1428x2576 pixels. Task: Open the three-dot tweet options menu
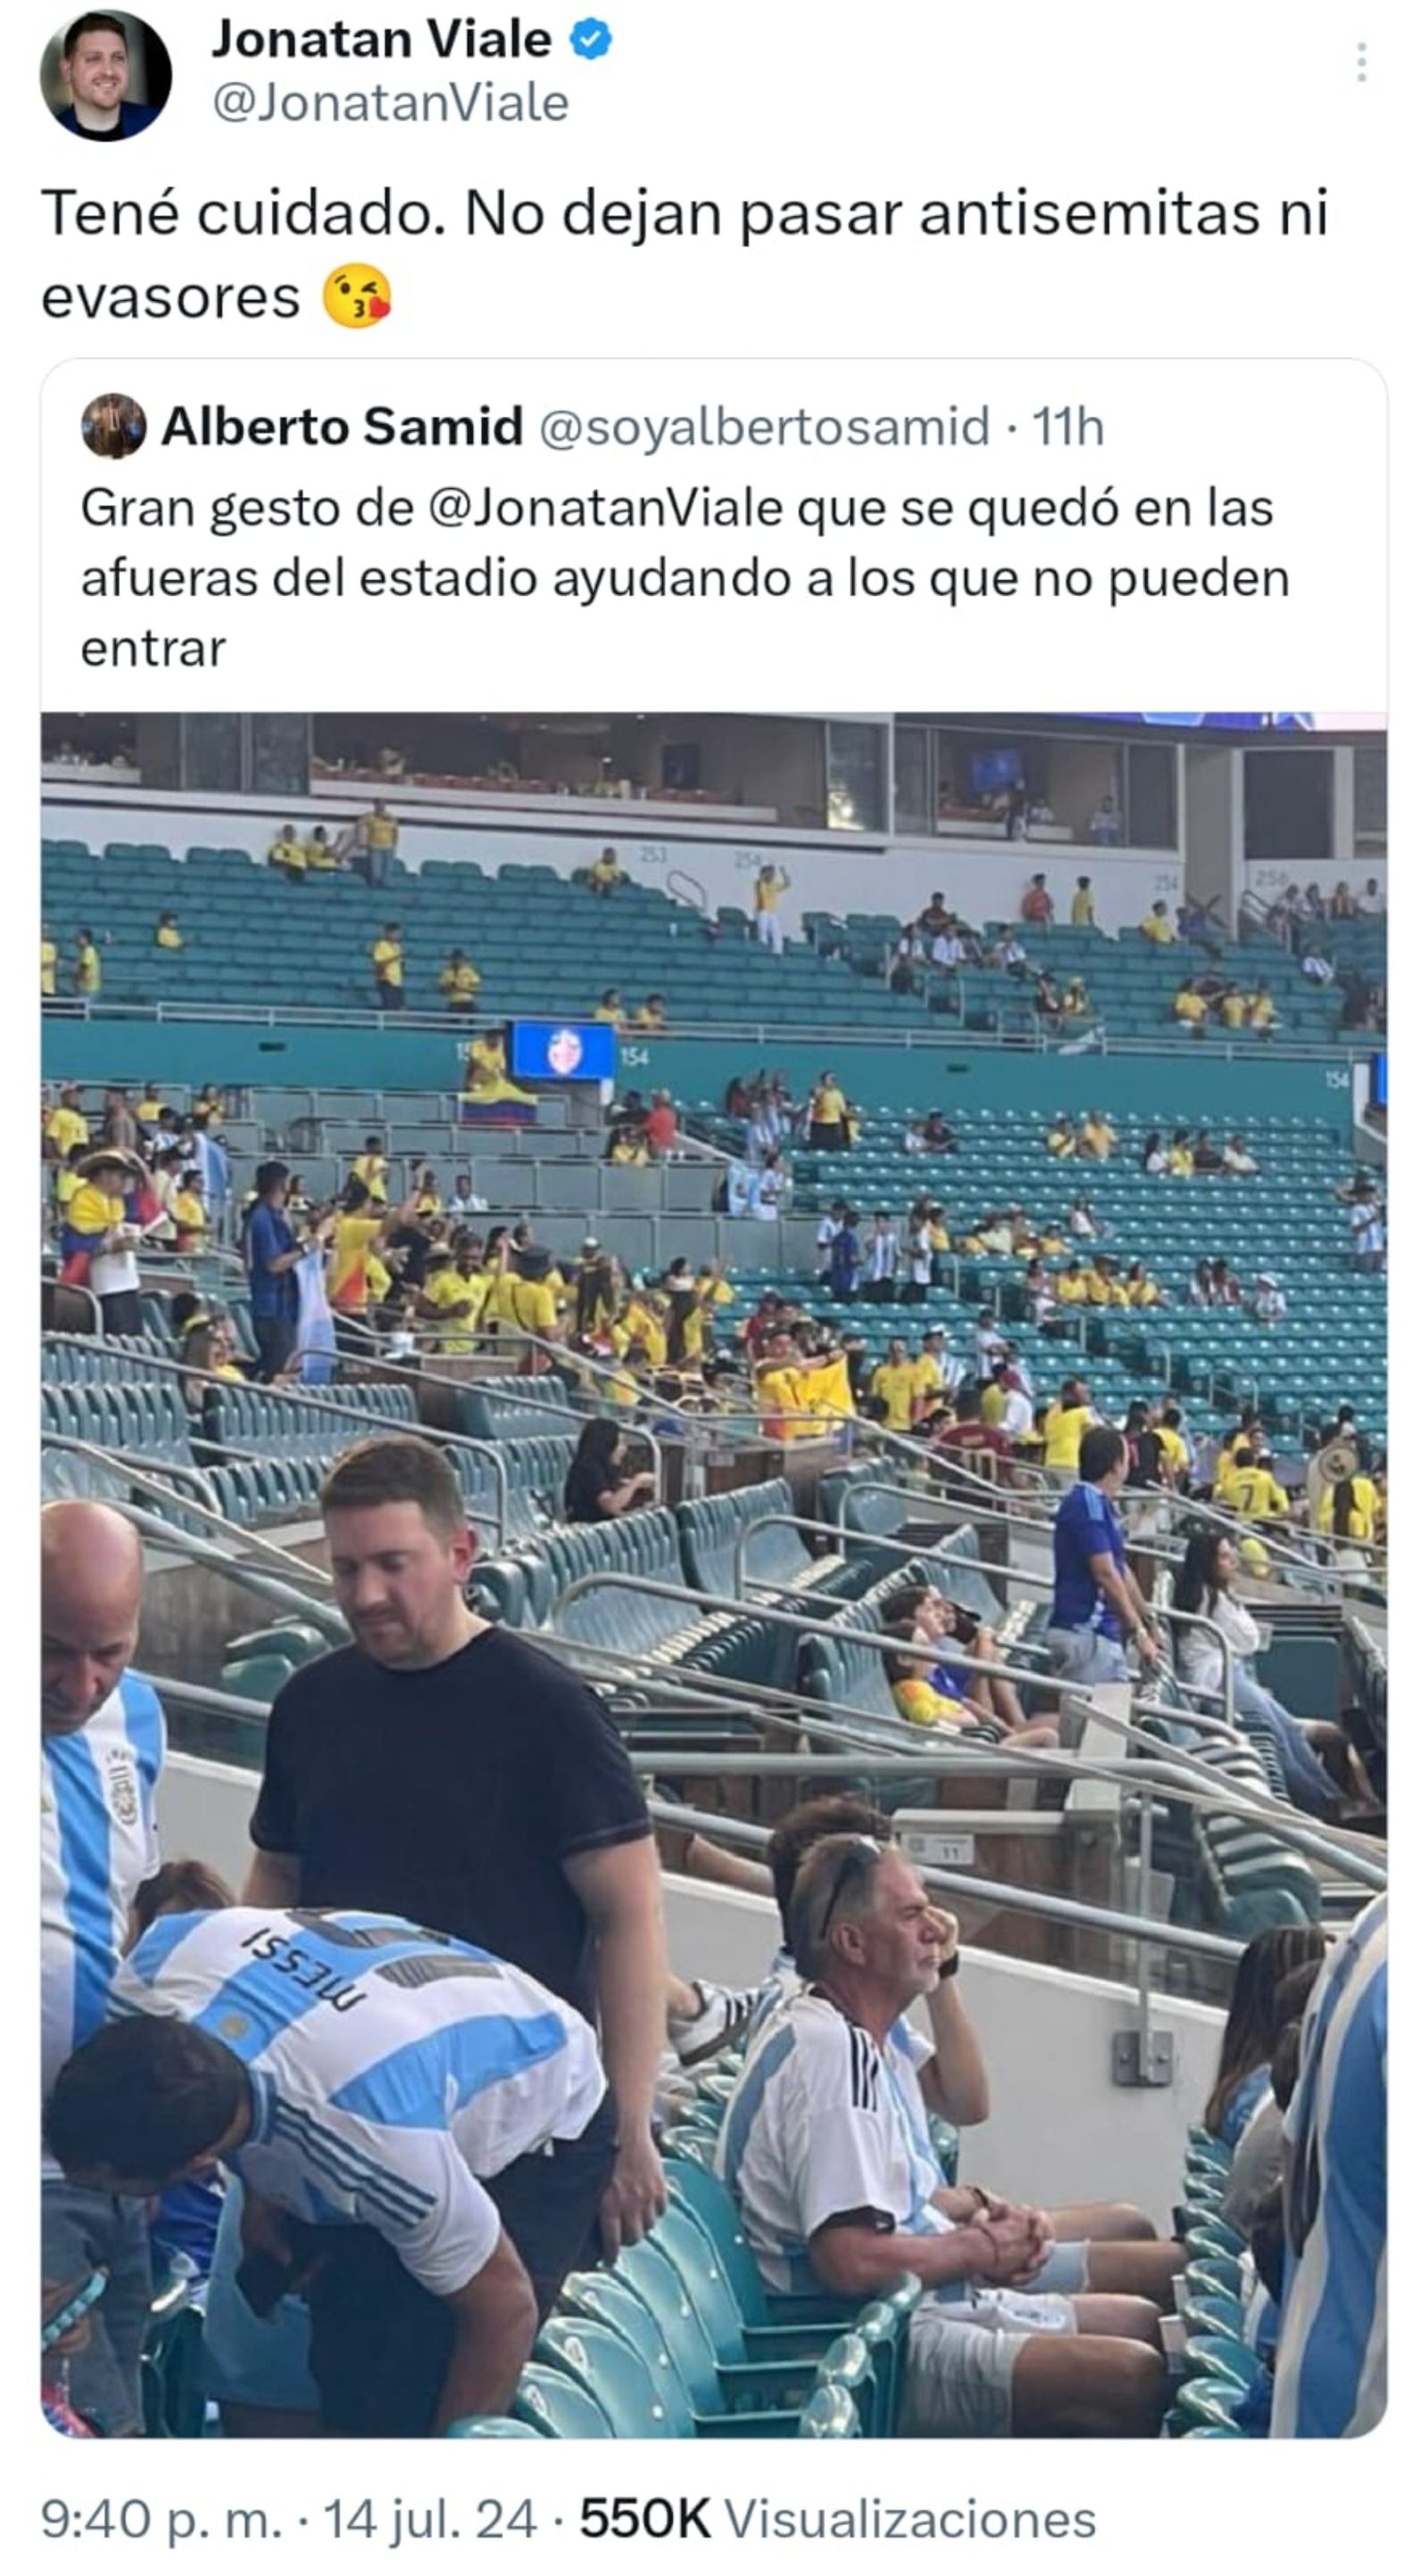1361,62
